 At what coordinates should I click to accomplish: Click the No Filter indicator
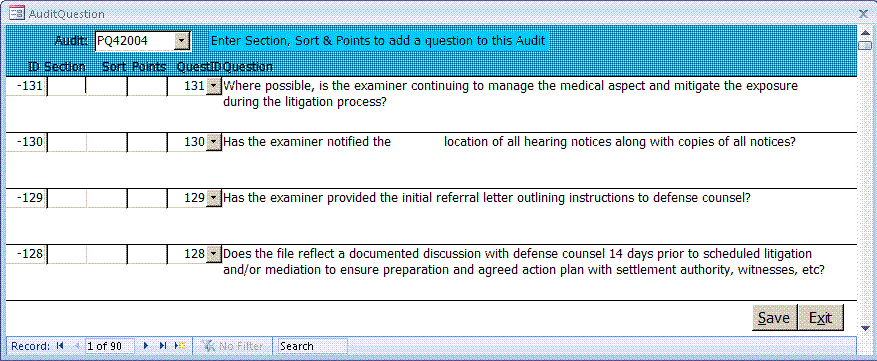(x=232, y=346)
